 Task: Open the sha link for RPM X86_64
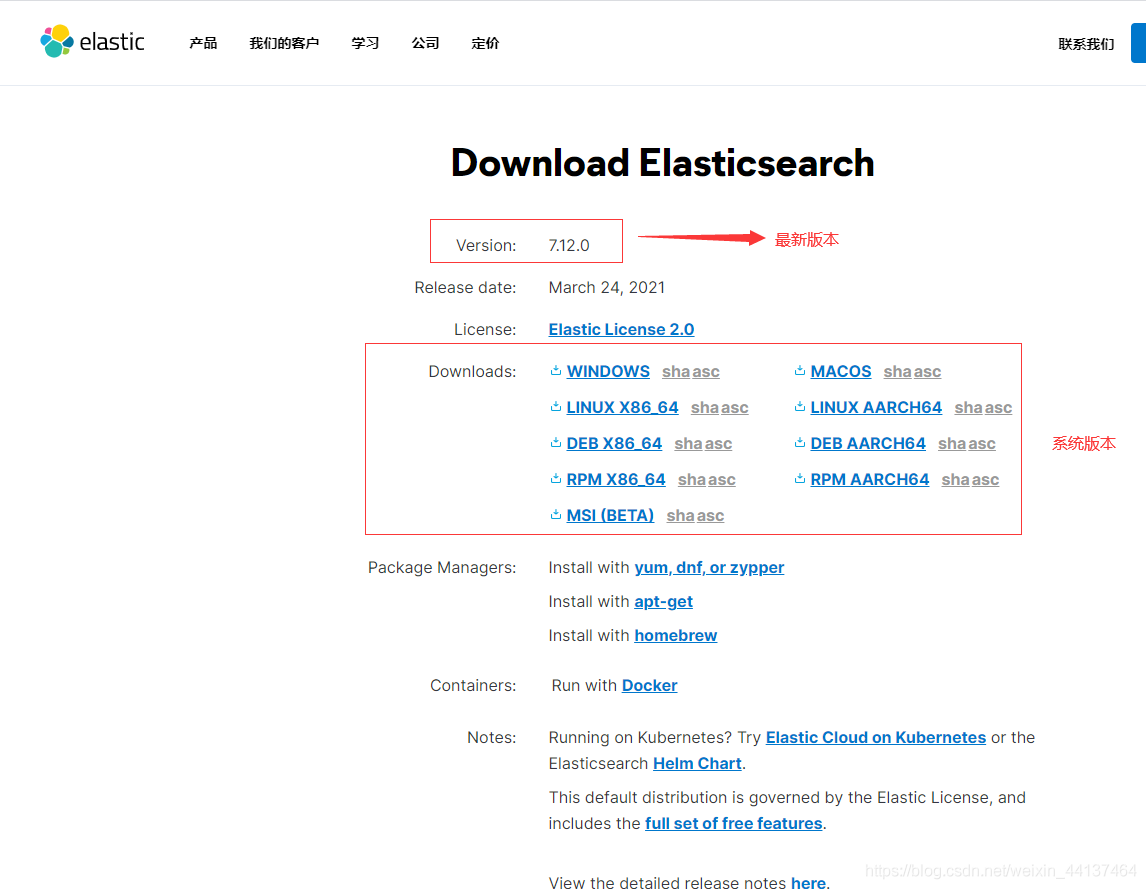click(x=692, y=479)
